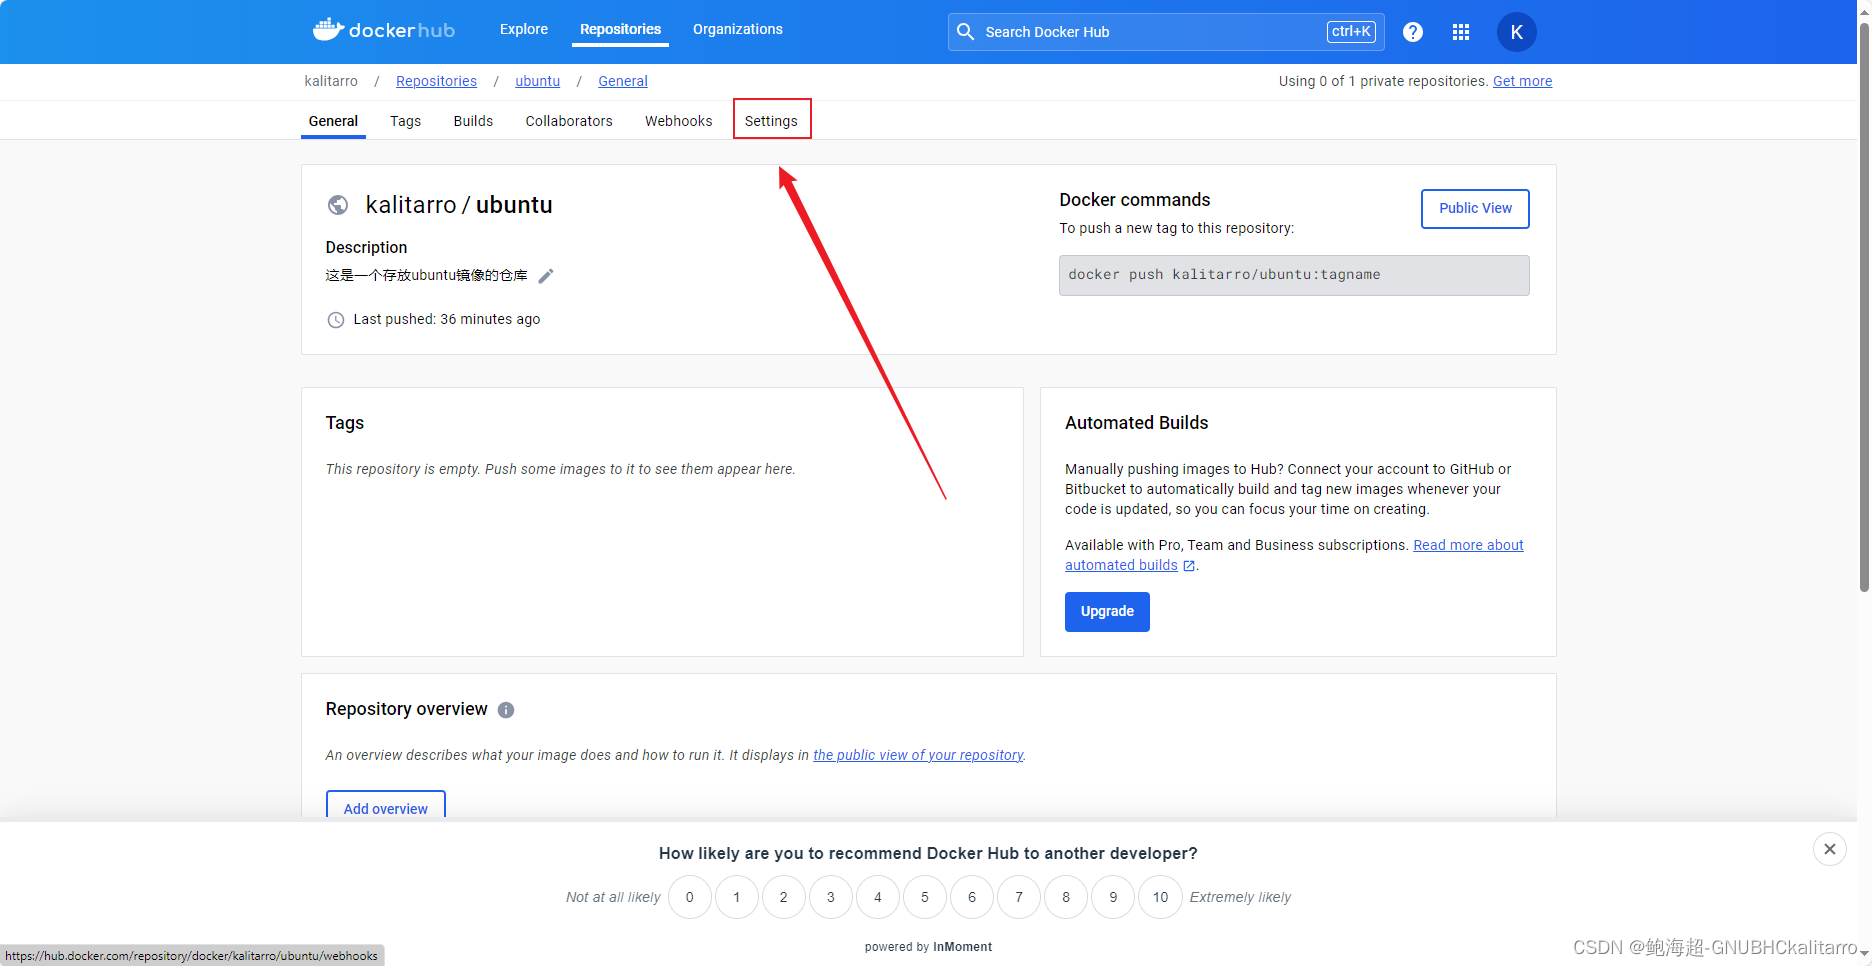The width and height of the screenshot is (1872, 966).
Task: Open the Get more link
Action: click(1522, 81)
